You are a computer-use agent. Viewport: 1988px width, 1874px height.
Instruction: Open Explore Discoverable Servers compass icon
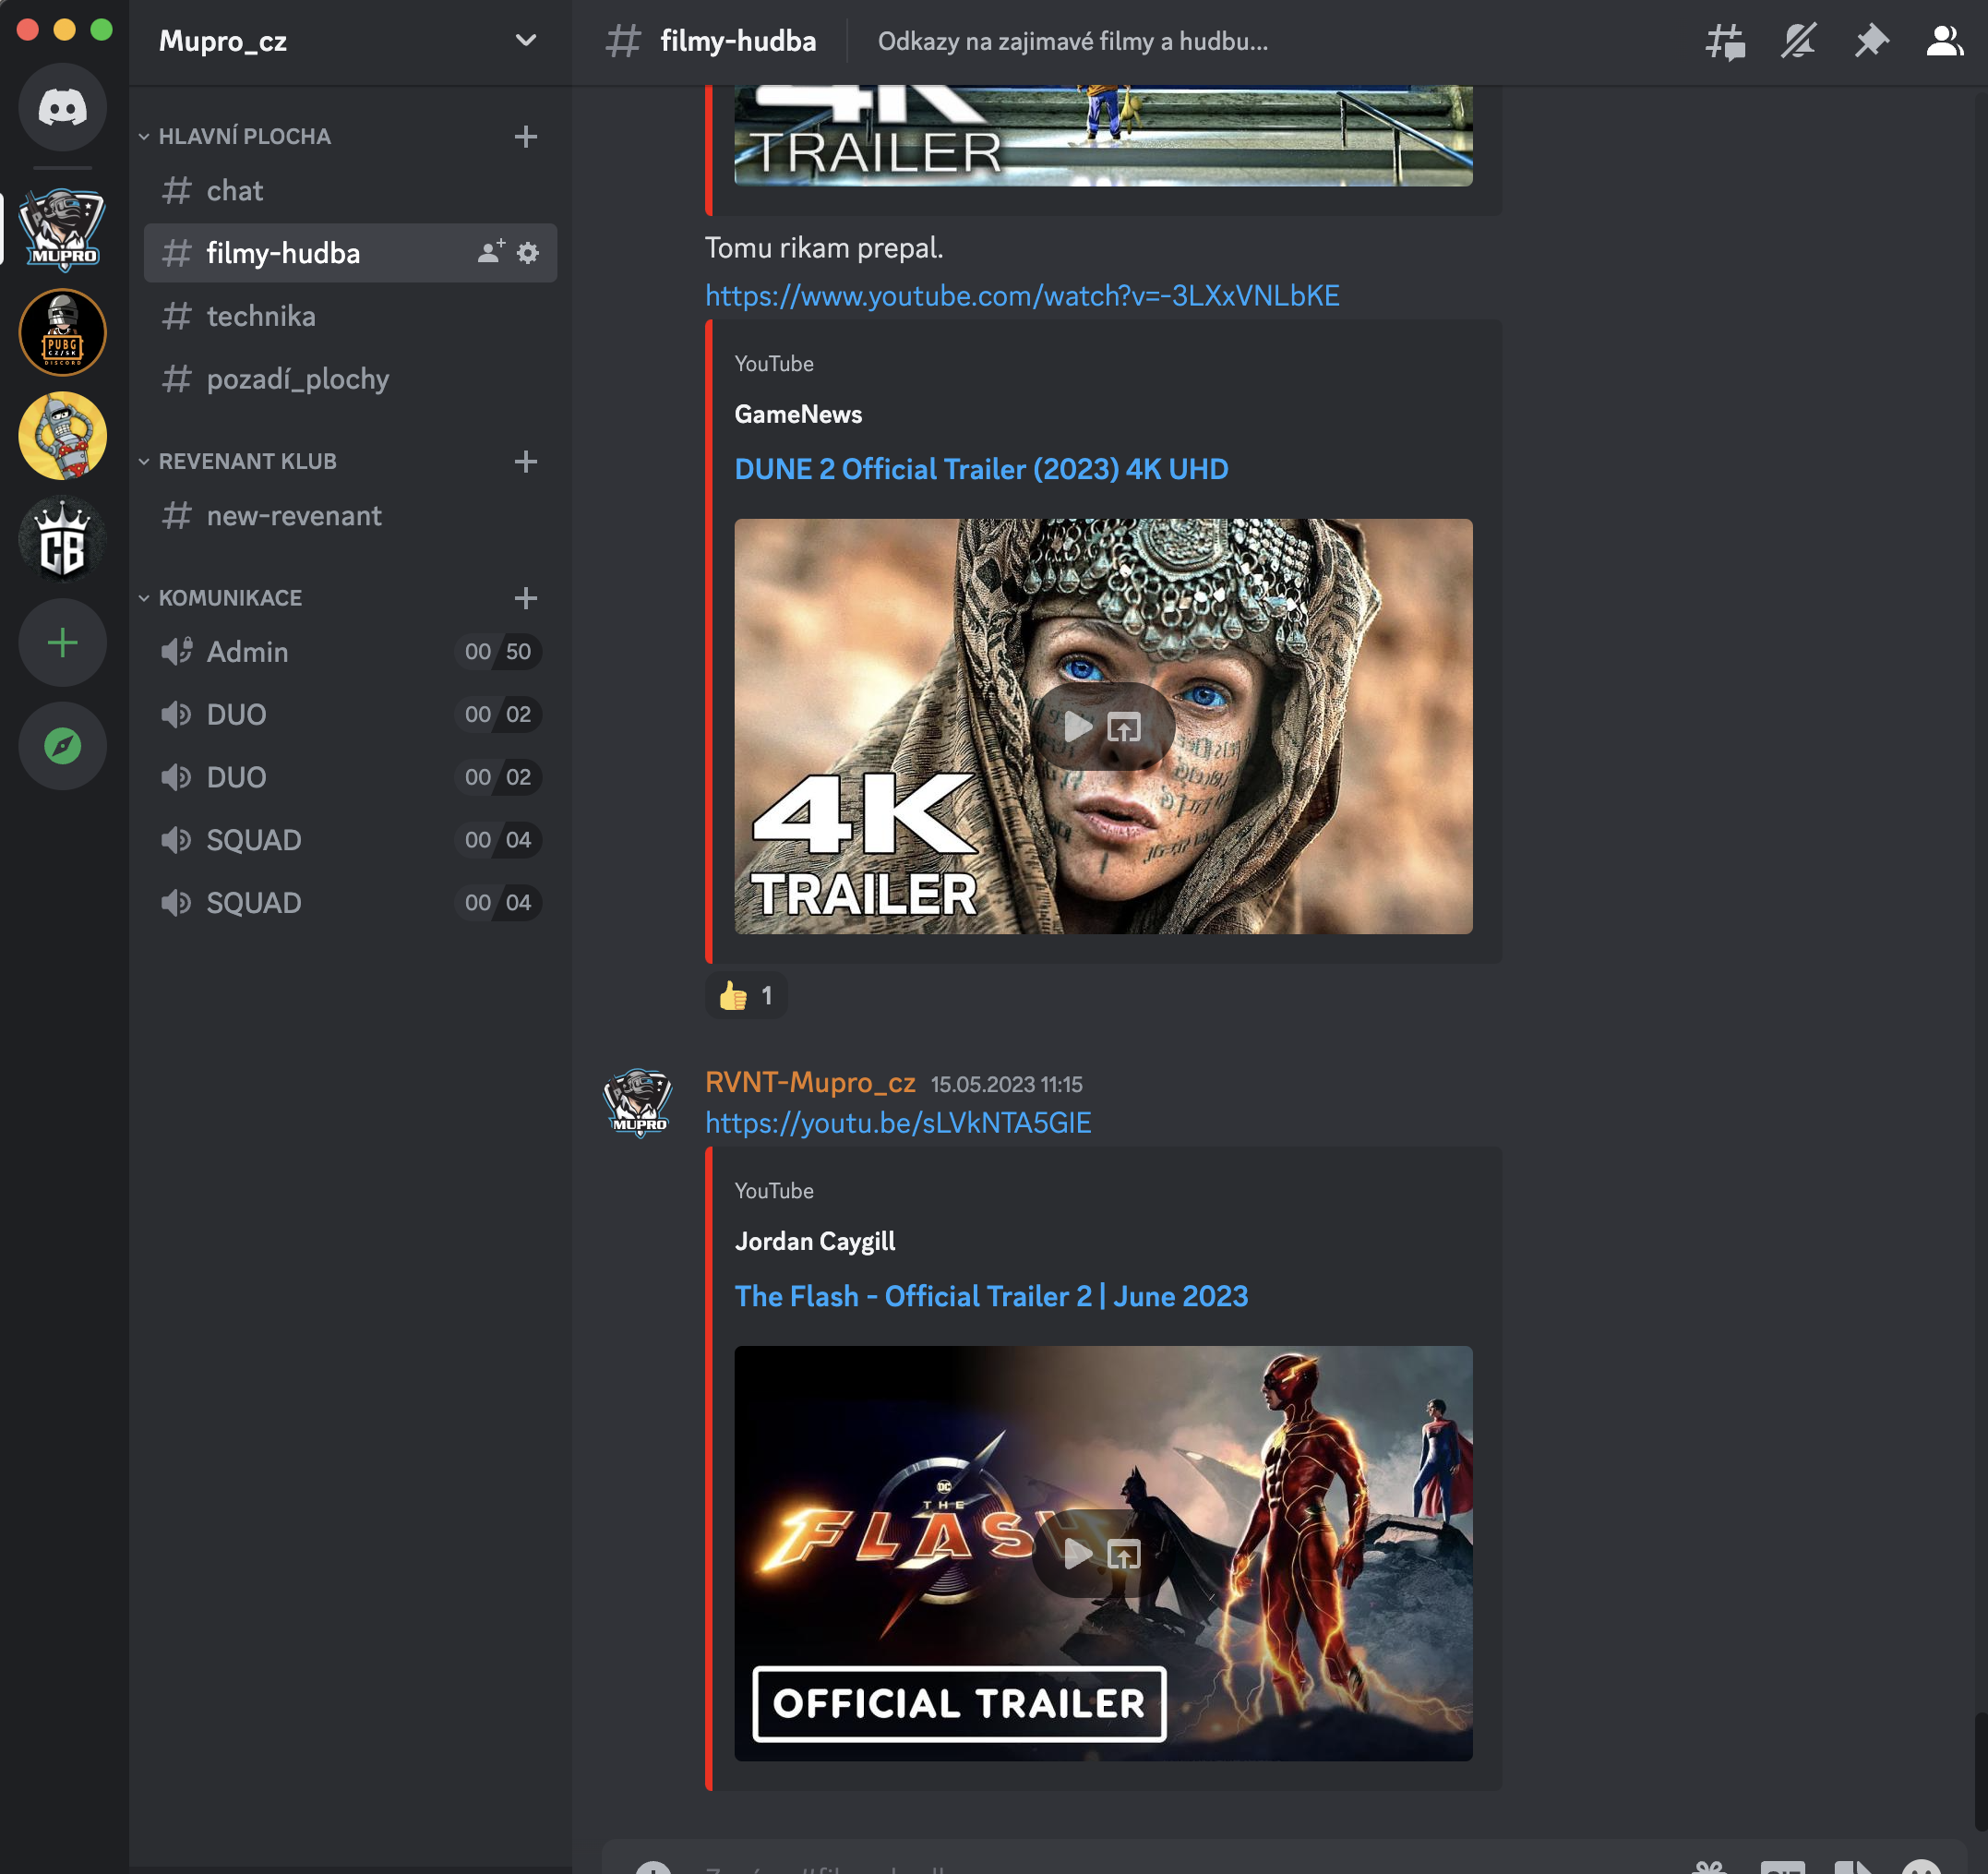(62, 746)
